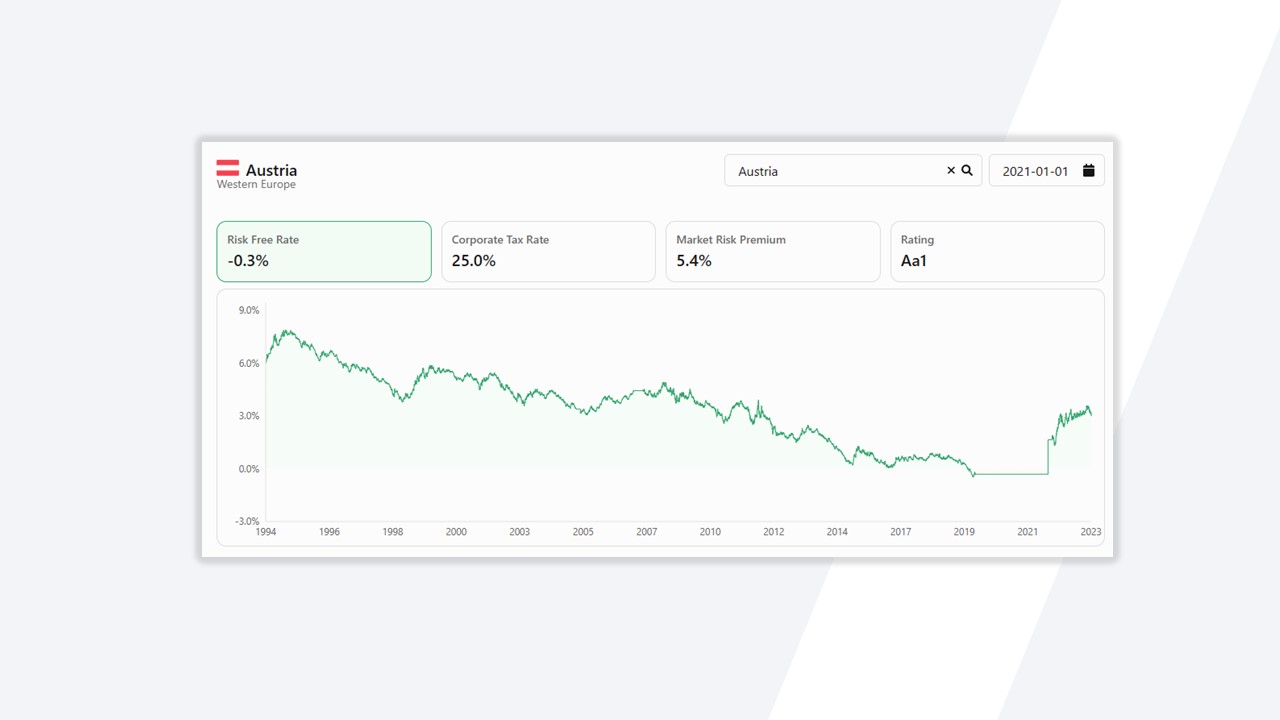
Task: Click the Austria flag icon
Action: click(228, 168)
